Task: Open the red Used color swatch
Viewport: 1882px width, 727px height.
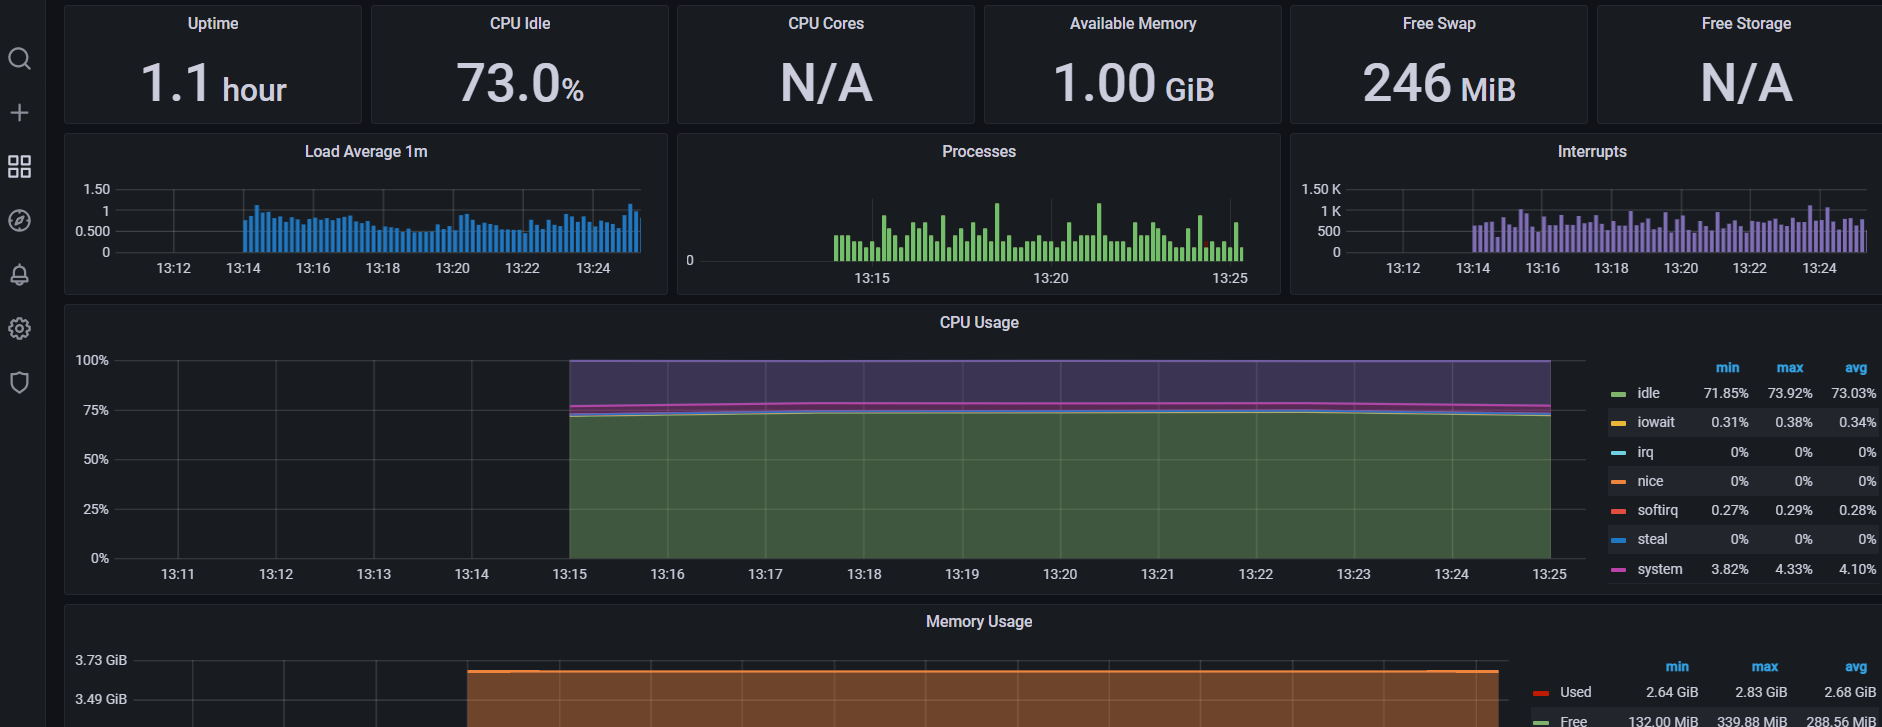Action: [x=1541, y=693]
